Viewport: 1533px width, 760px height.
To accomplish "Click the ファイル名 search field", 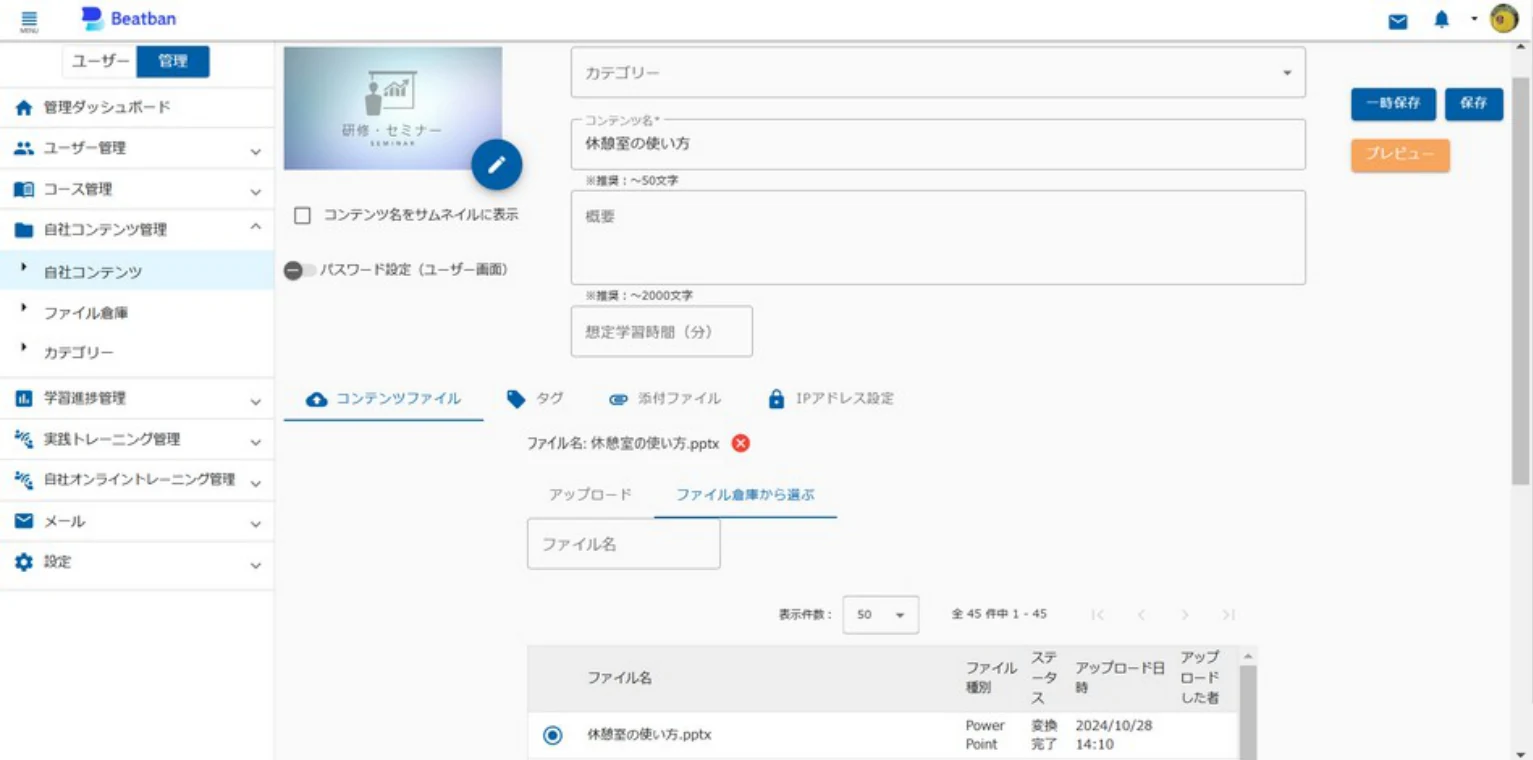I will coord(624,544).
